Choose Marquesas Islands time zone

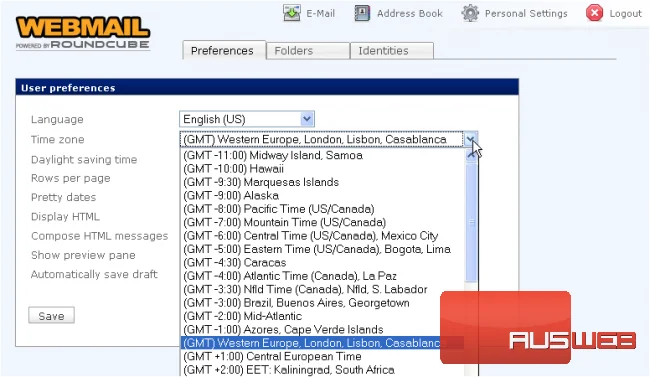pos(323,182)
